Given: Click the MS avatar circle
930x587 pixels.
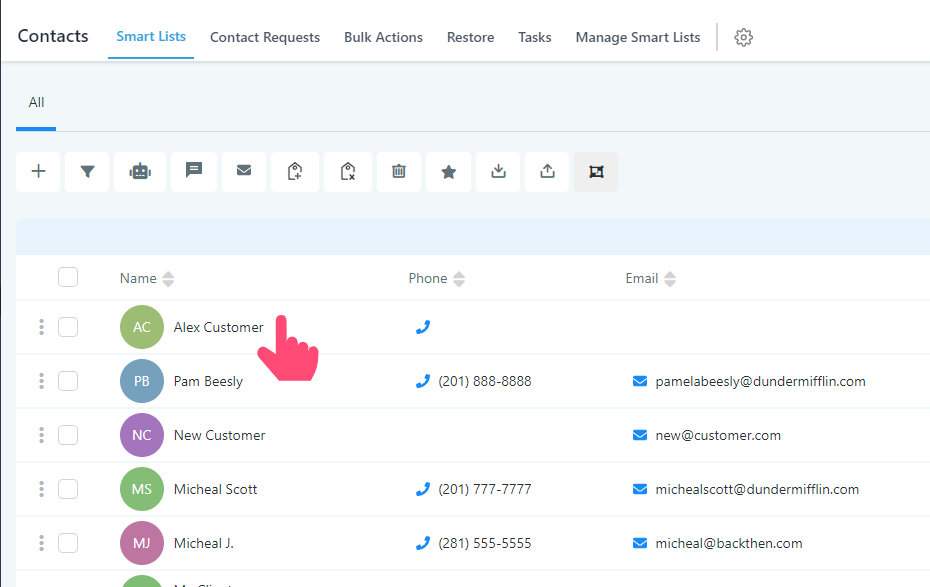Looking at the screenshot, I should 142,489.
